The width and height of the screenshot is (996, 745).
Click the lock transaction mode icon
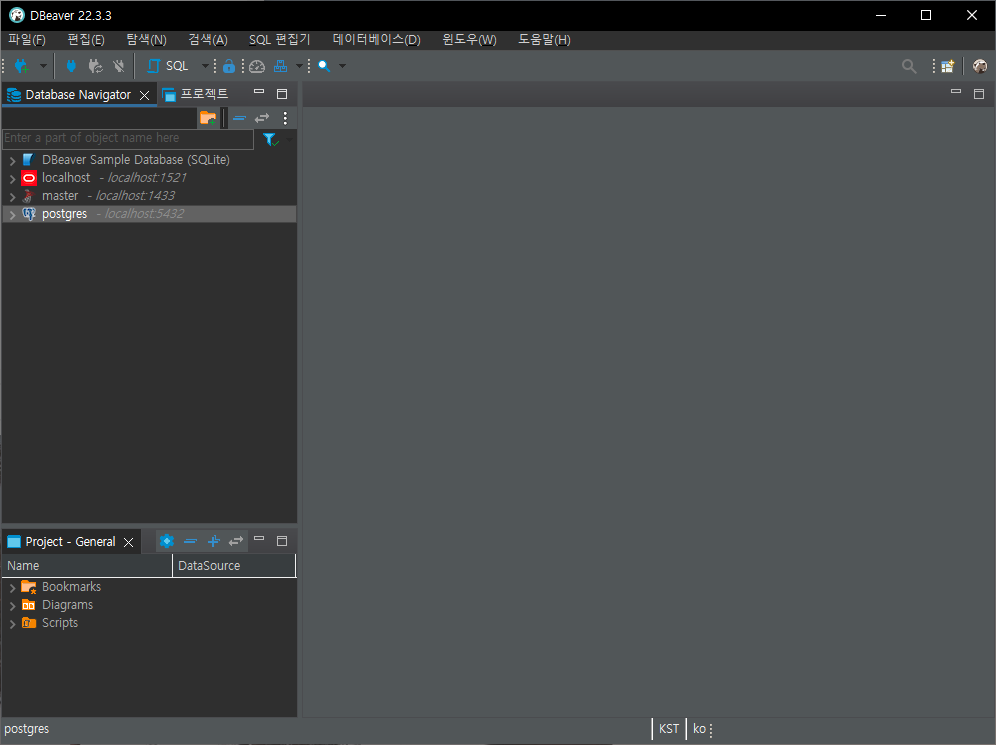pyautogui.click(x=229, y=66)
